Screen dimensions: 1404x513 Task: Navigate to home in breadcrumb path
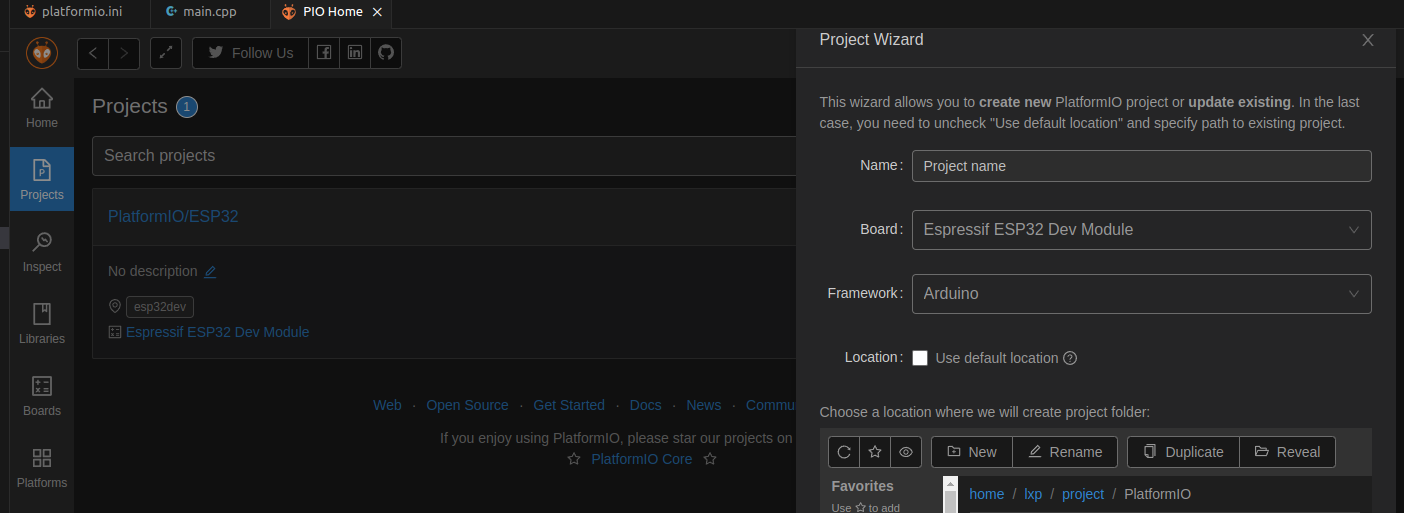click(x=987, y=494)
